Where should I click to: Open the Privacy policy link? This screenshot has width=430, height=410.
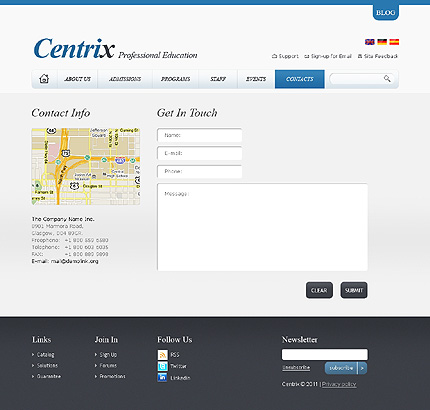point(339,384)
